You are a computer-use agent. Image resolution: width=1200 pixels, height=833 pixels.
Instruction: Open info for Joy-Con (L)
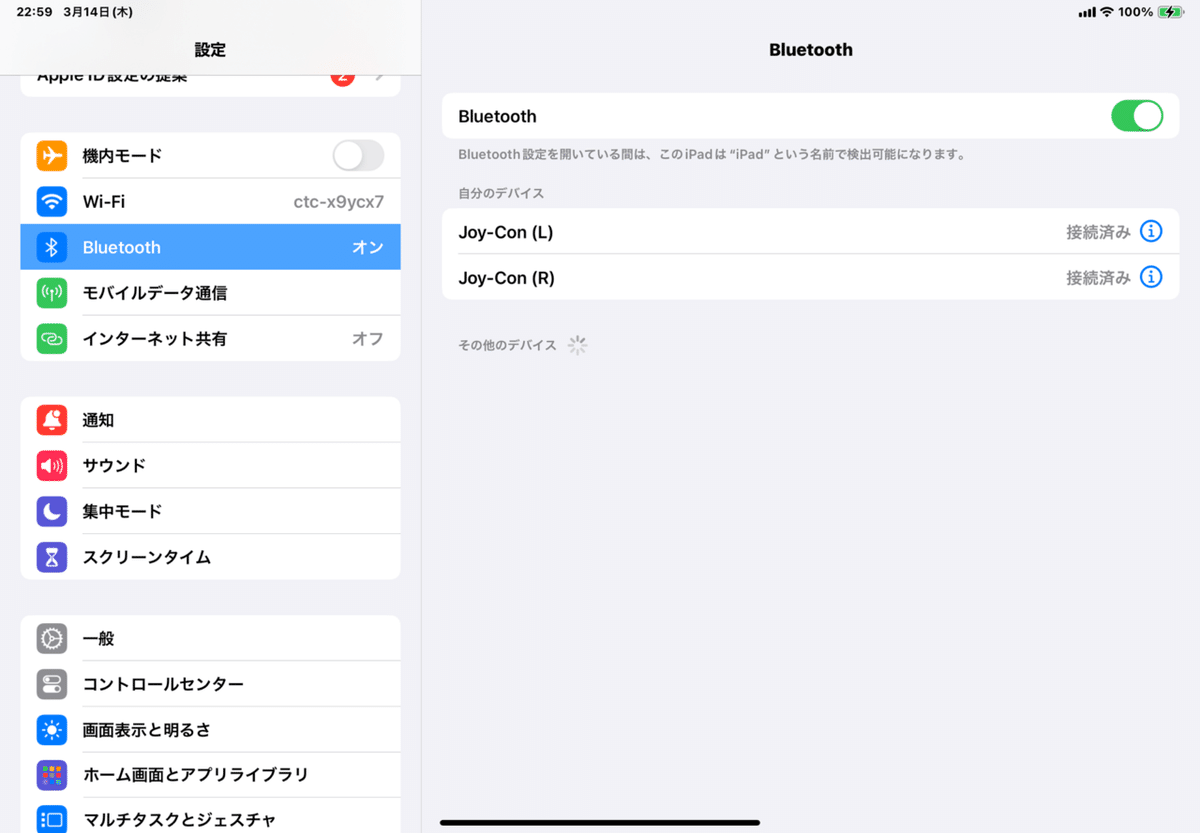(x=1151, y=232)
